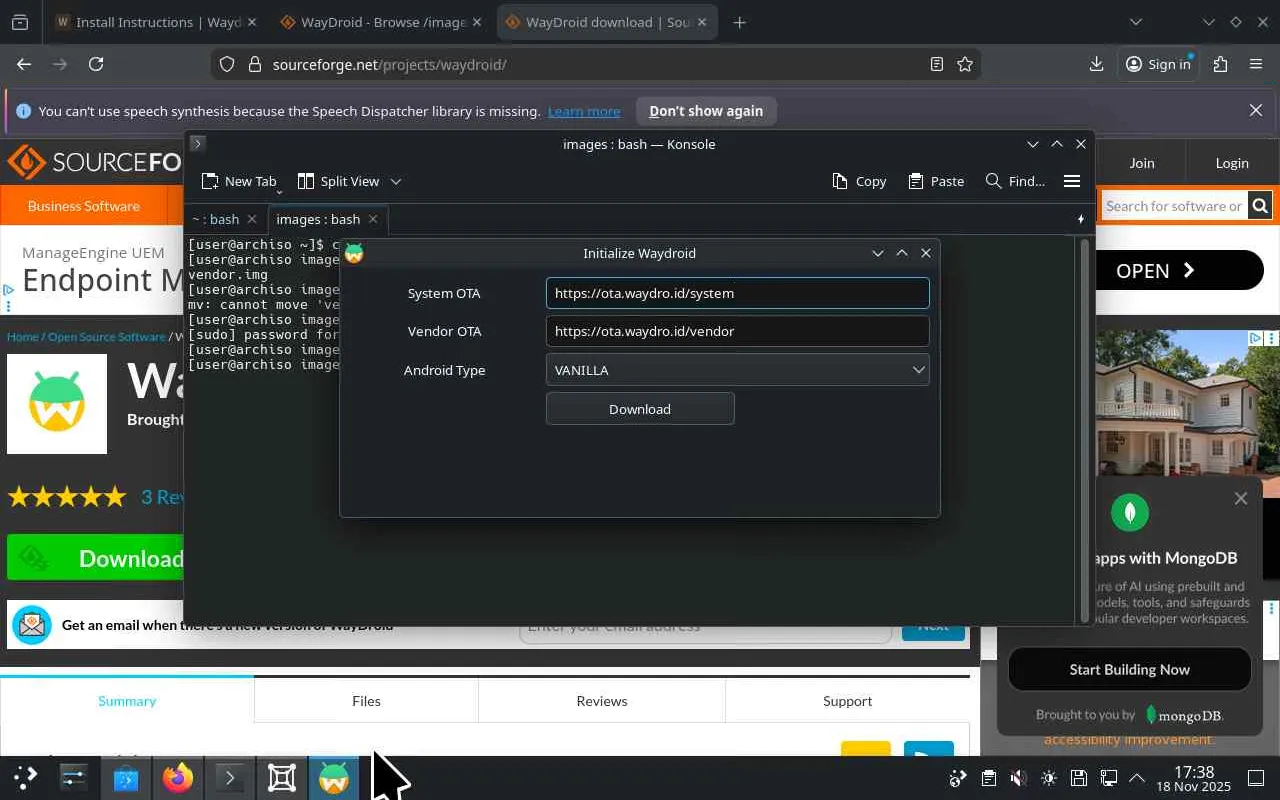Screen dimensions: 1280x800
Task: Click the Peek at Desktop button
Action: [1256, 778]
